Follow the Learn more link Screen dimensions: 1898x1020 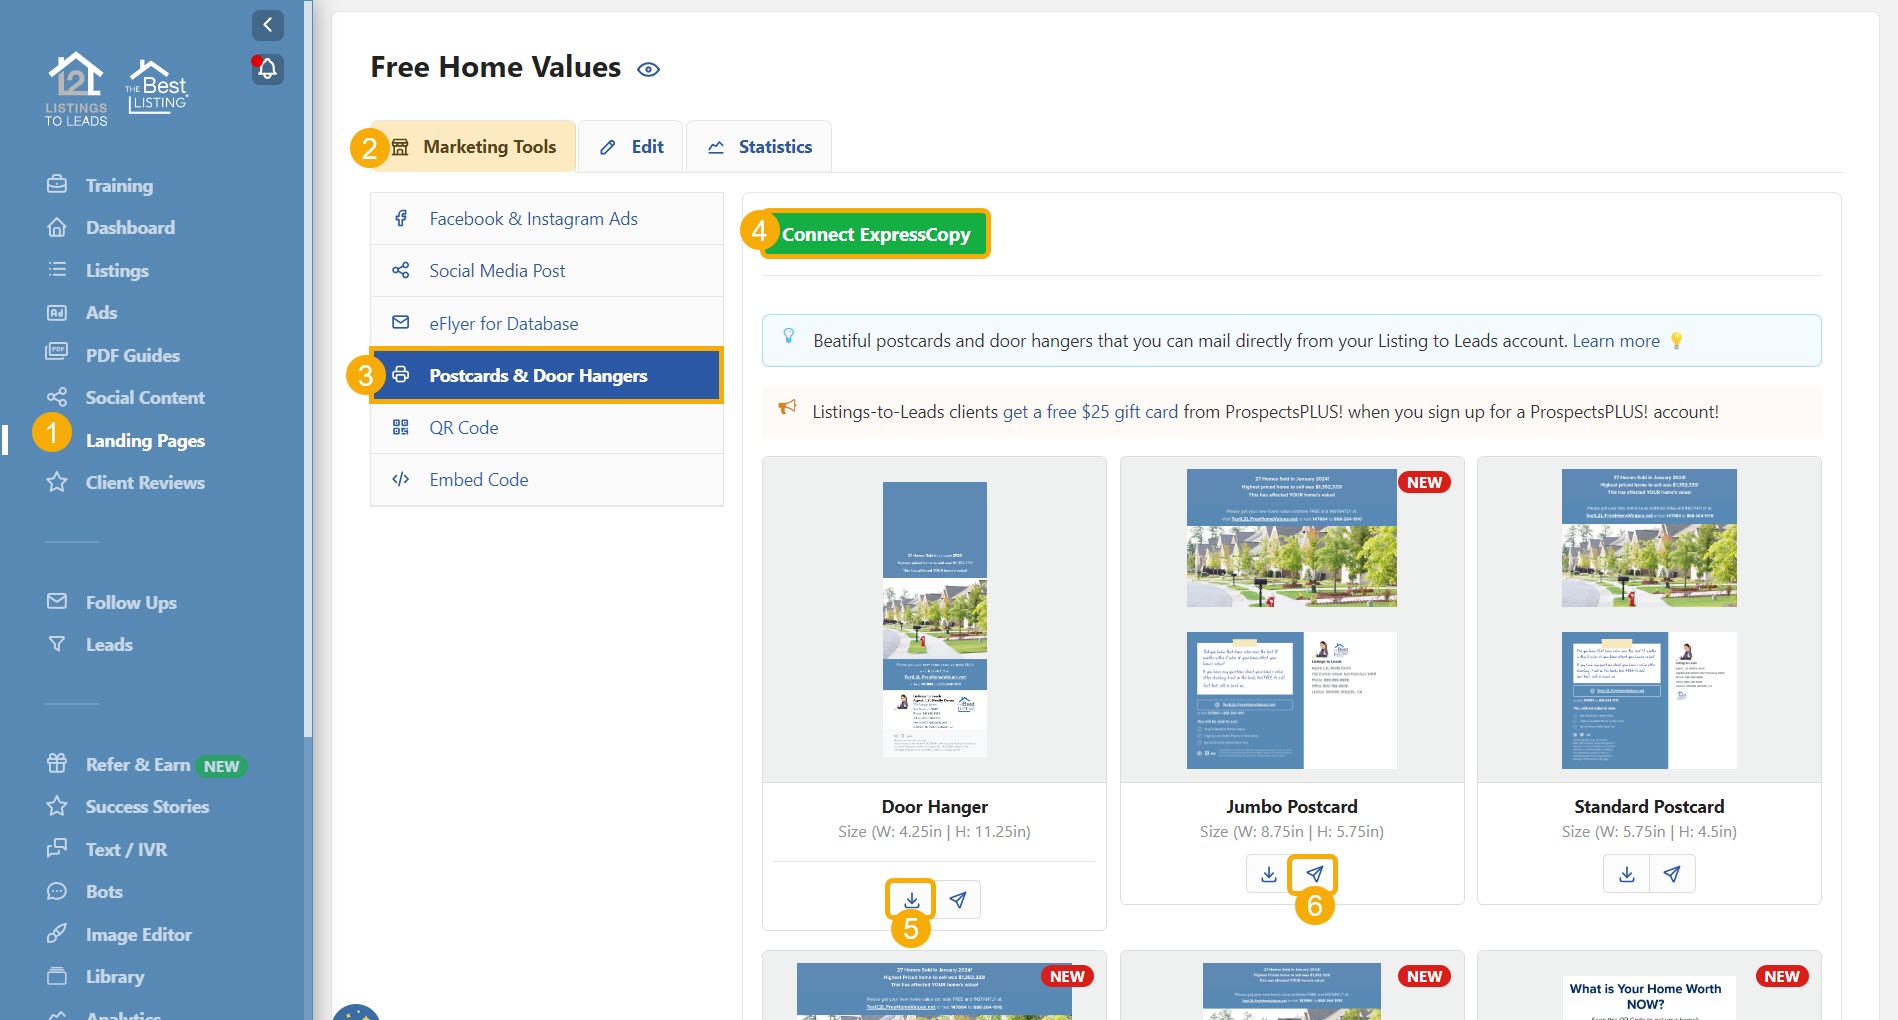pyautogui.click(x=1615, y=341)
